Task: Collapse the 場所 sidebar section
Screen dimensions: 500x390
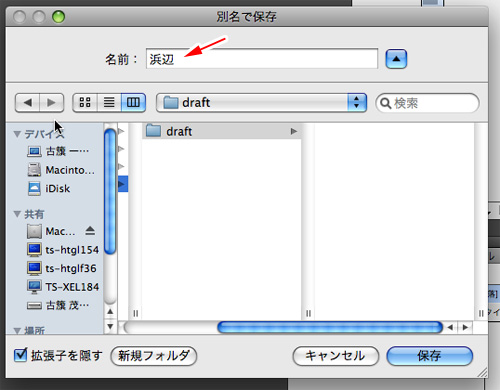Action: (17, 330)
